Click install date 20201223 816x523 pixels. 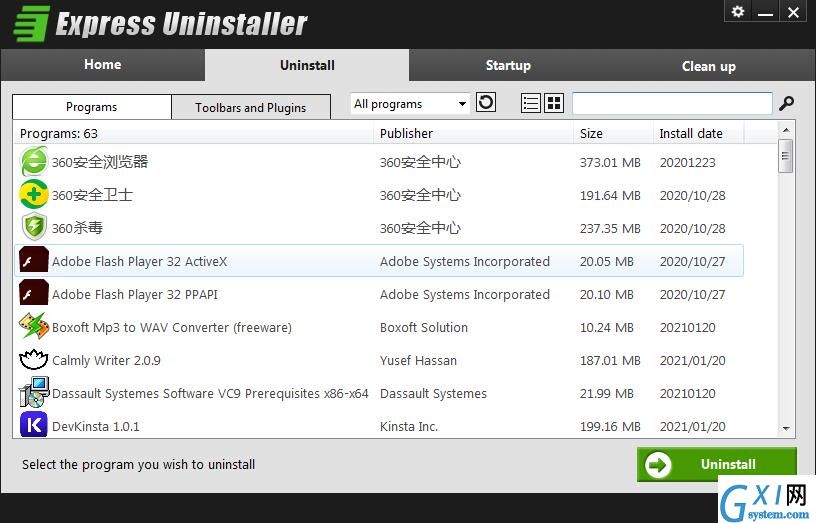[x=687, y=162]
